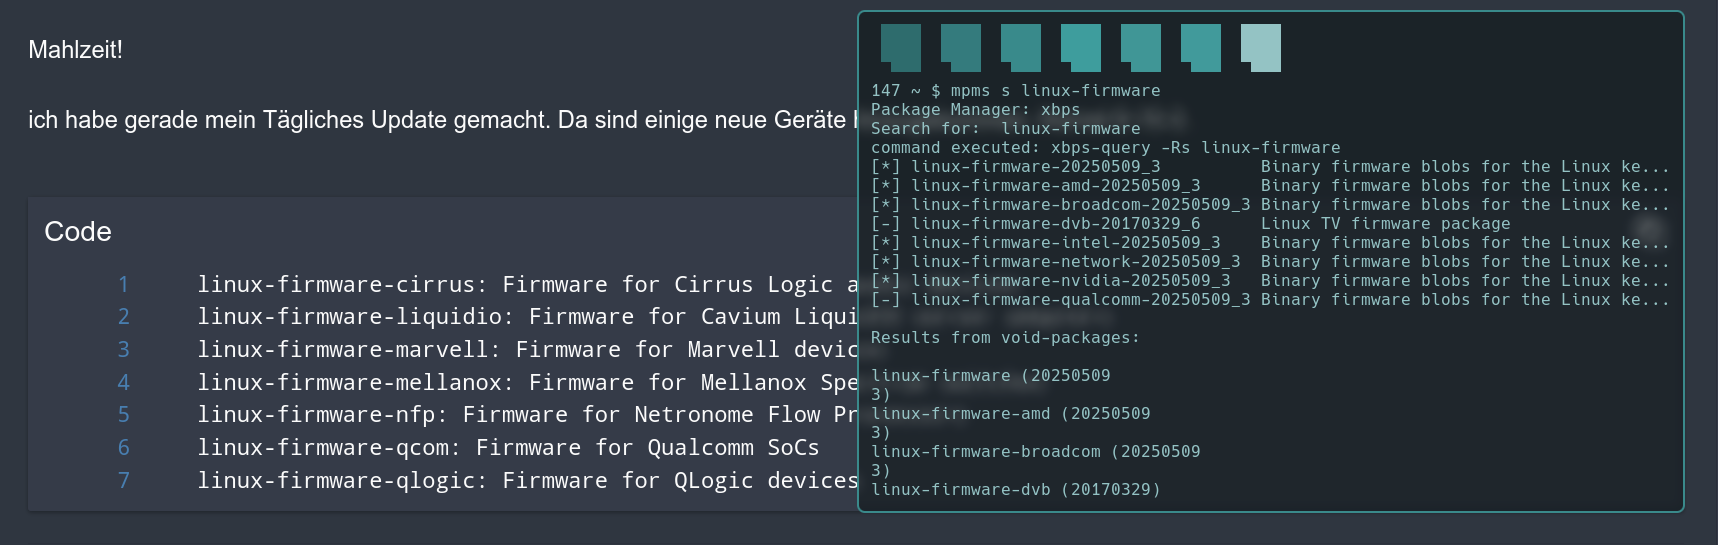Select the linux-firmware-qlogic line in the code
The height and width of the screenshot is (545, 1718).
pos(526,481)
